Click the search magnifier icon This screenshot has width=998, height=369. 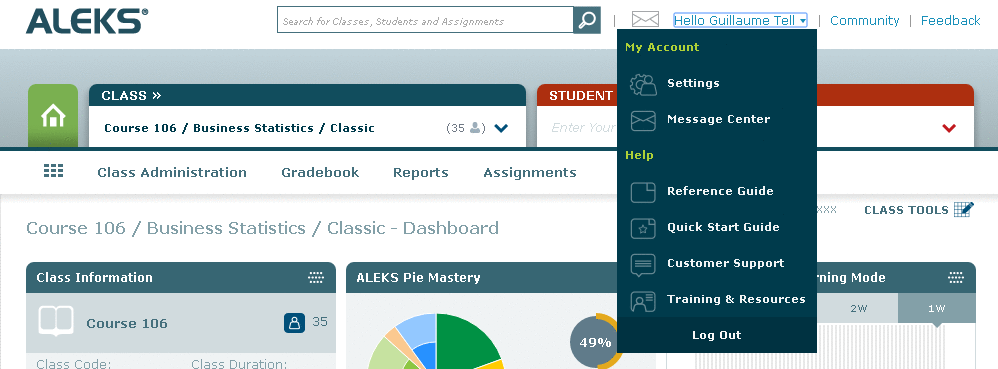coord(587,20)
